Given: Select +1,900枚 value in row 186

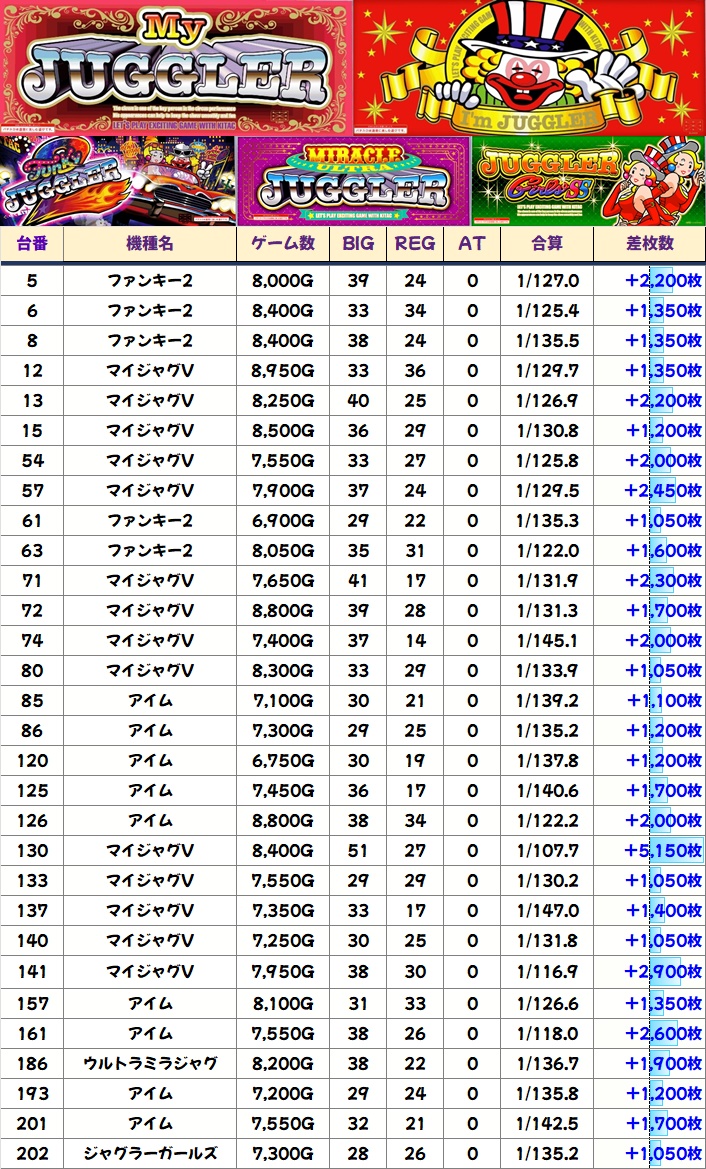Looking at the screenshot, I should coord(649,1064).
